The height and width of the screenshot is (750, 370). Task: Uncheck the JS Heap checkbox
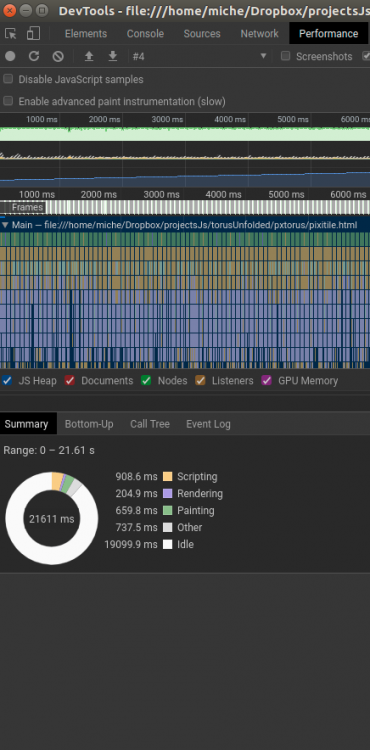tap(7, 381)
